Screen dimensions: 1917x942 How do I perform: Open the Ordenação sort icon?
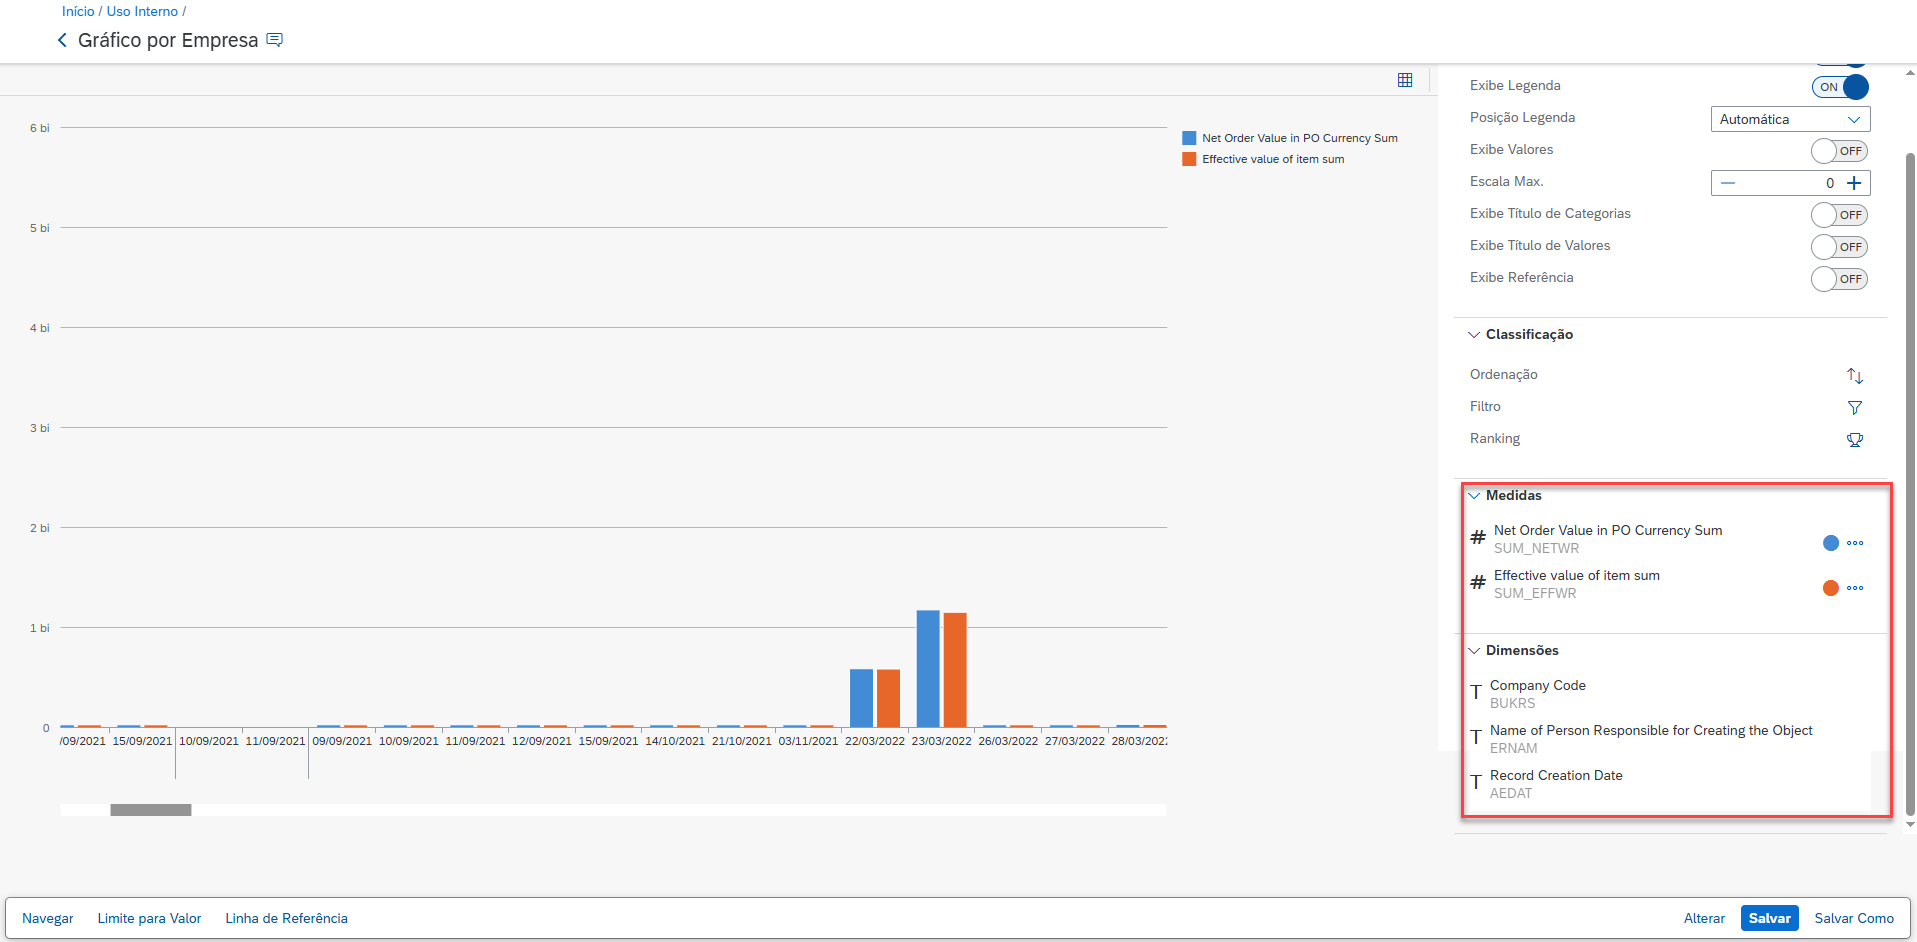(x=1854, y=376)
